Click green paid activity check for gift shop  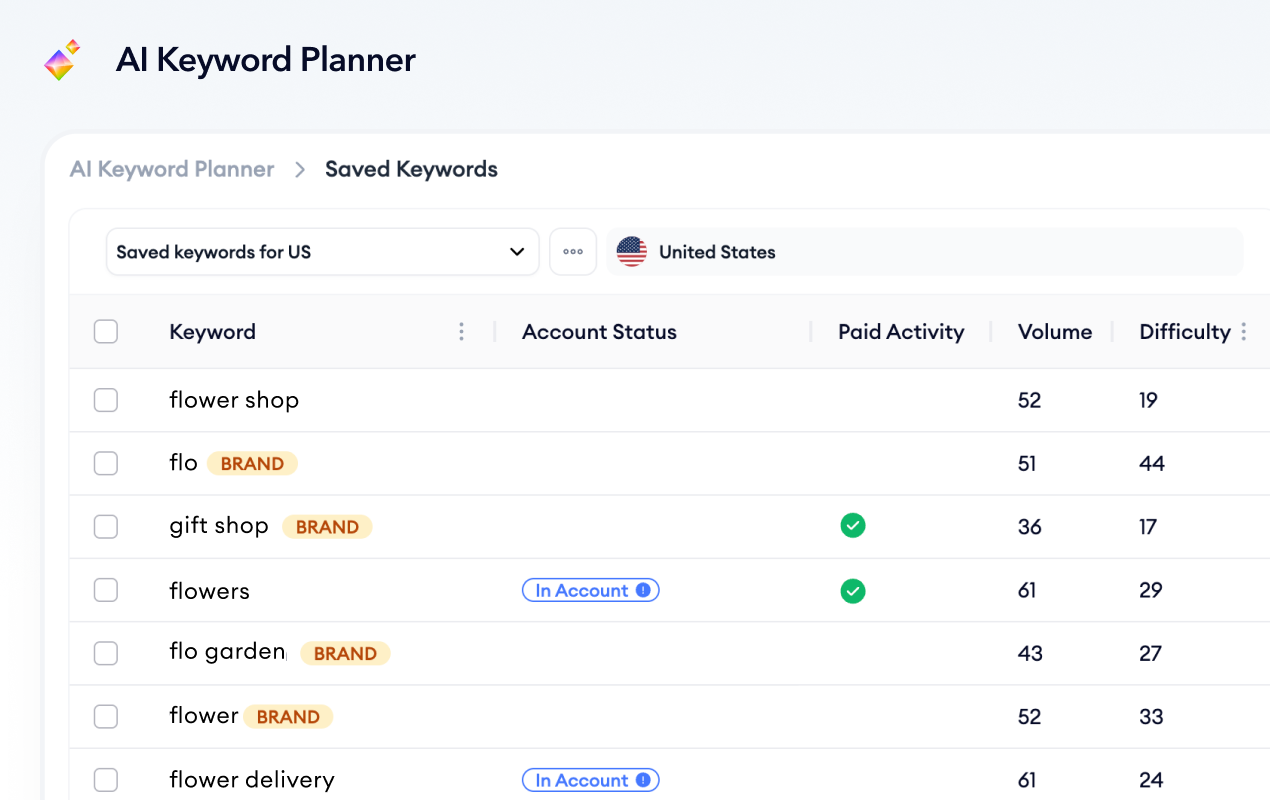[853, 525]
